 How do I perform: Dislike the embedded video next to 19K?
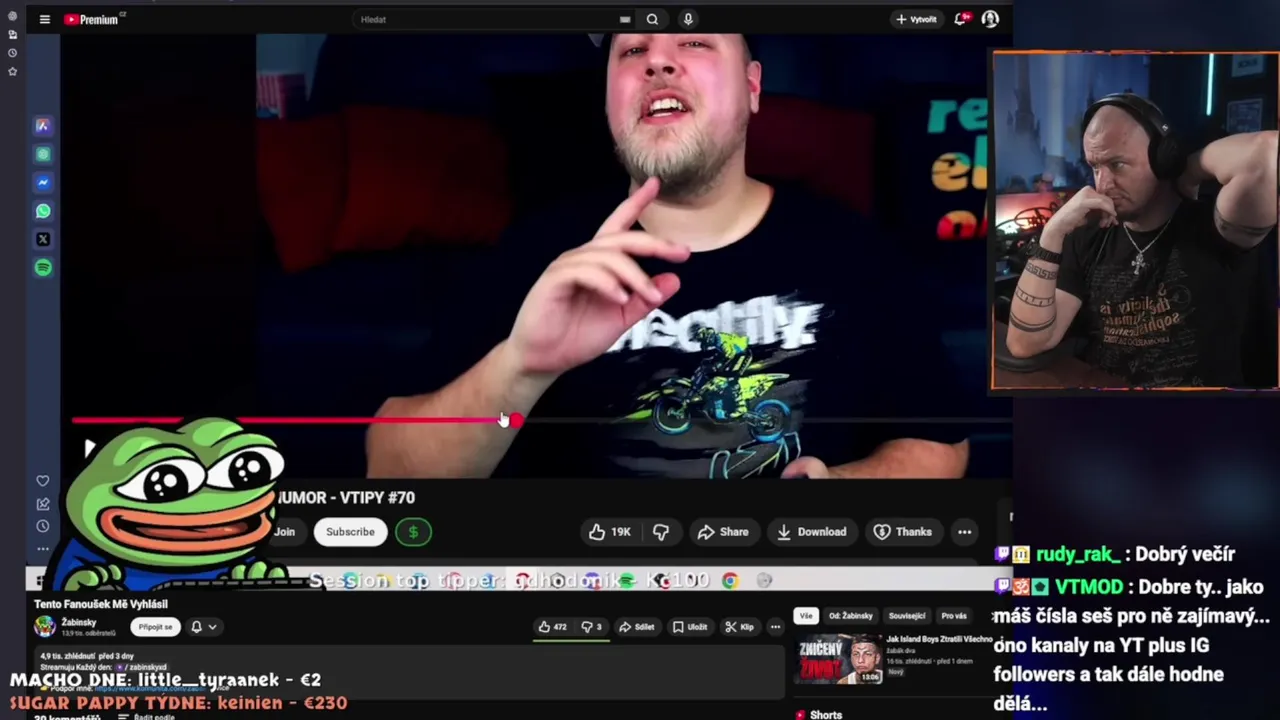661,532
